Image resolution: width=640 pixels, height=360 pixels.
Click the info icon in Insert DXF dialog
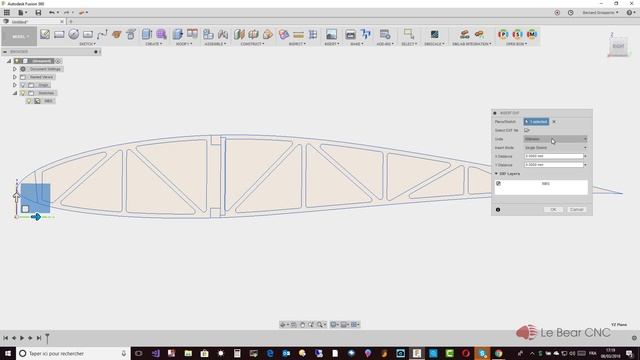[x=498, y=210]
